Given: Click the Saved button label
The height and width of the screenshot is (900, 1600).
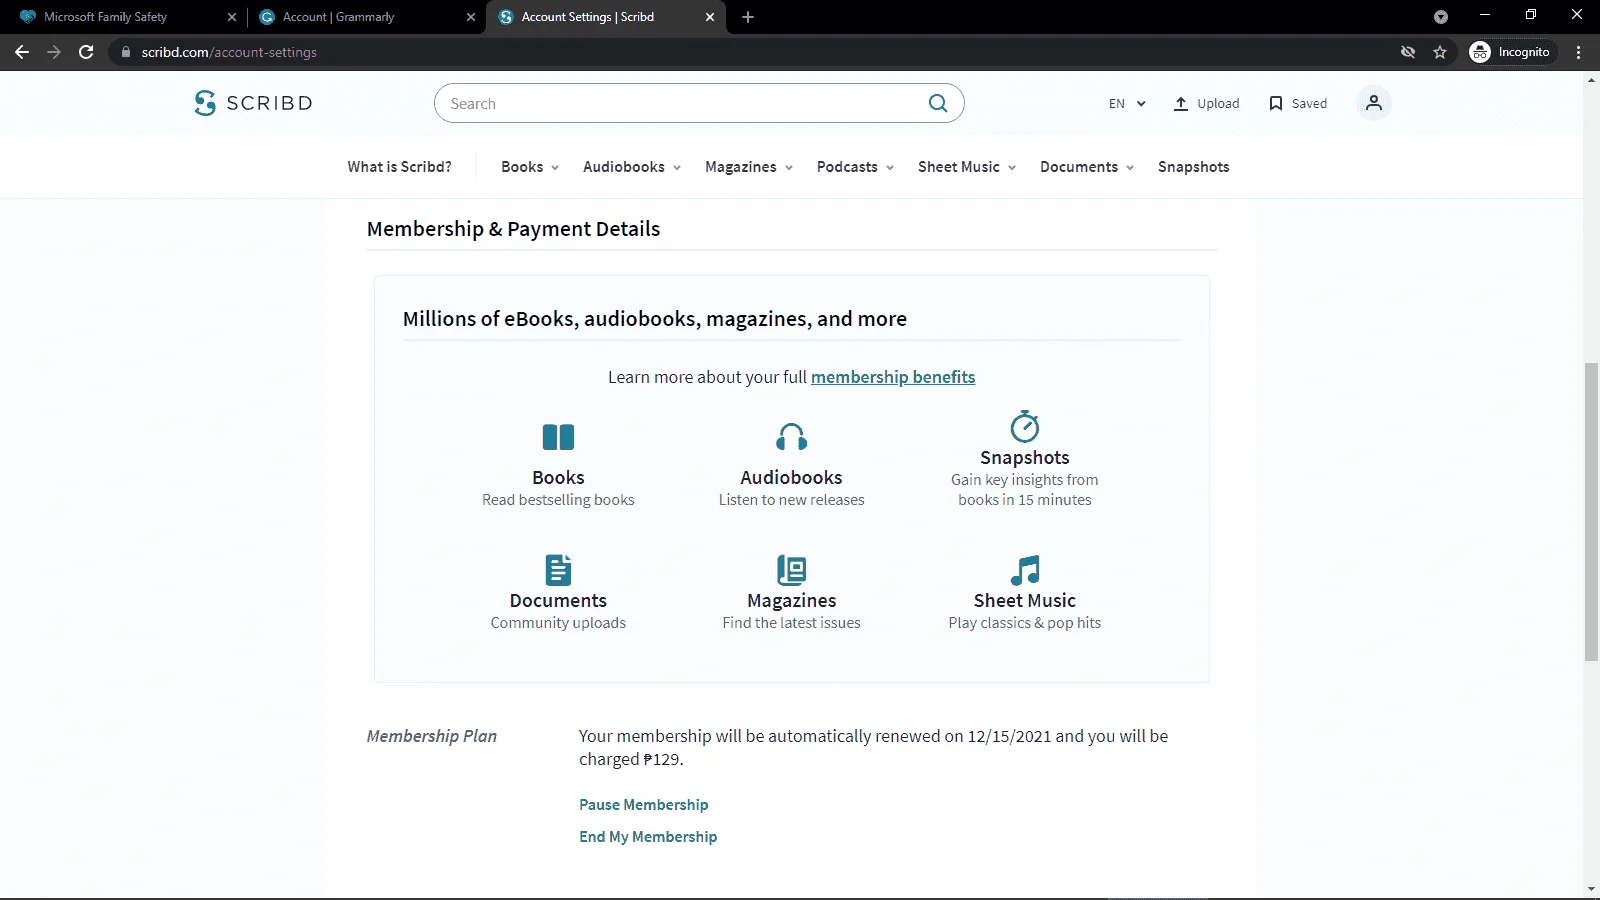Looking at the screenshot, I should (1309, 103).
